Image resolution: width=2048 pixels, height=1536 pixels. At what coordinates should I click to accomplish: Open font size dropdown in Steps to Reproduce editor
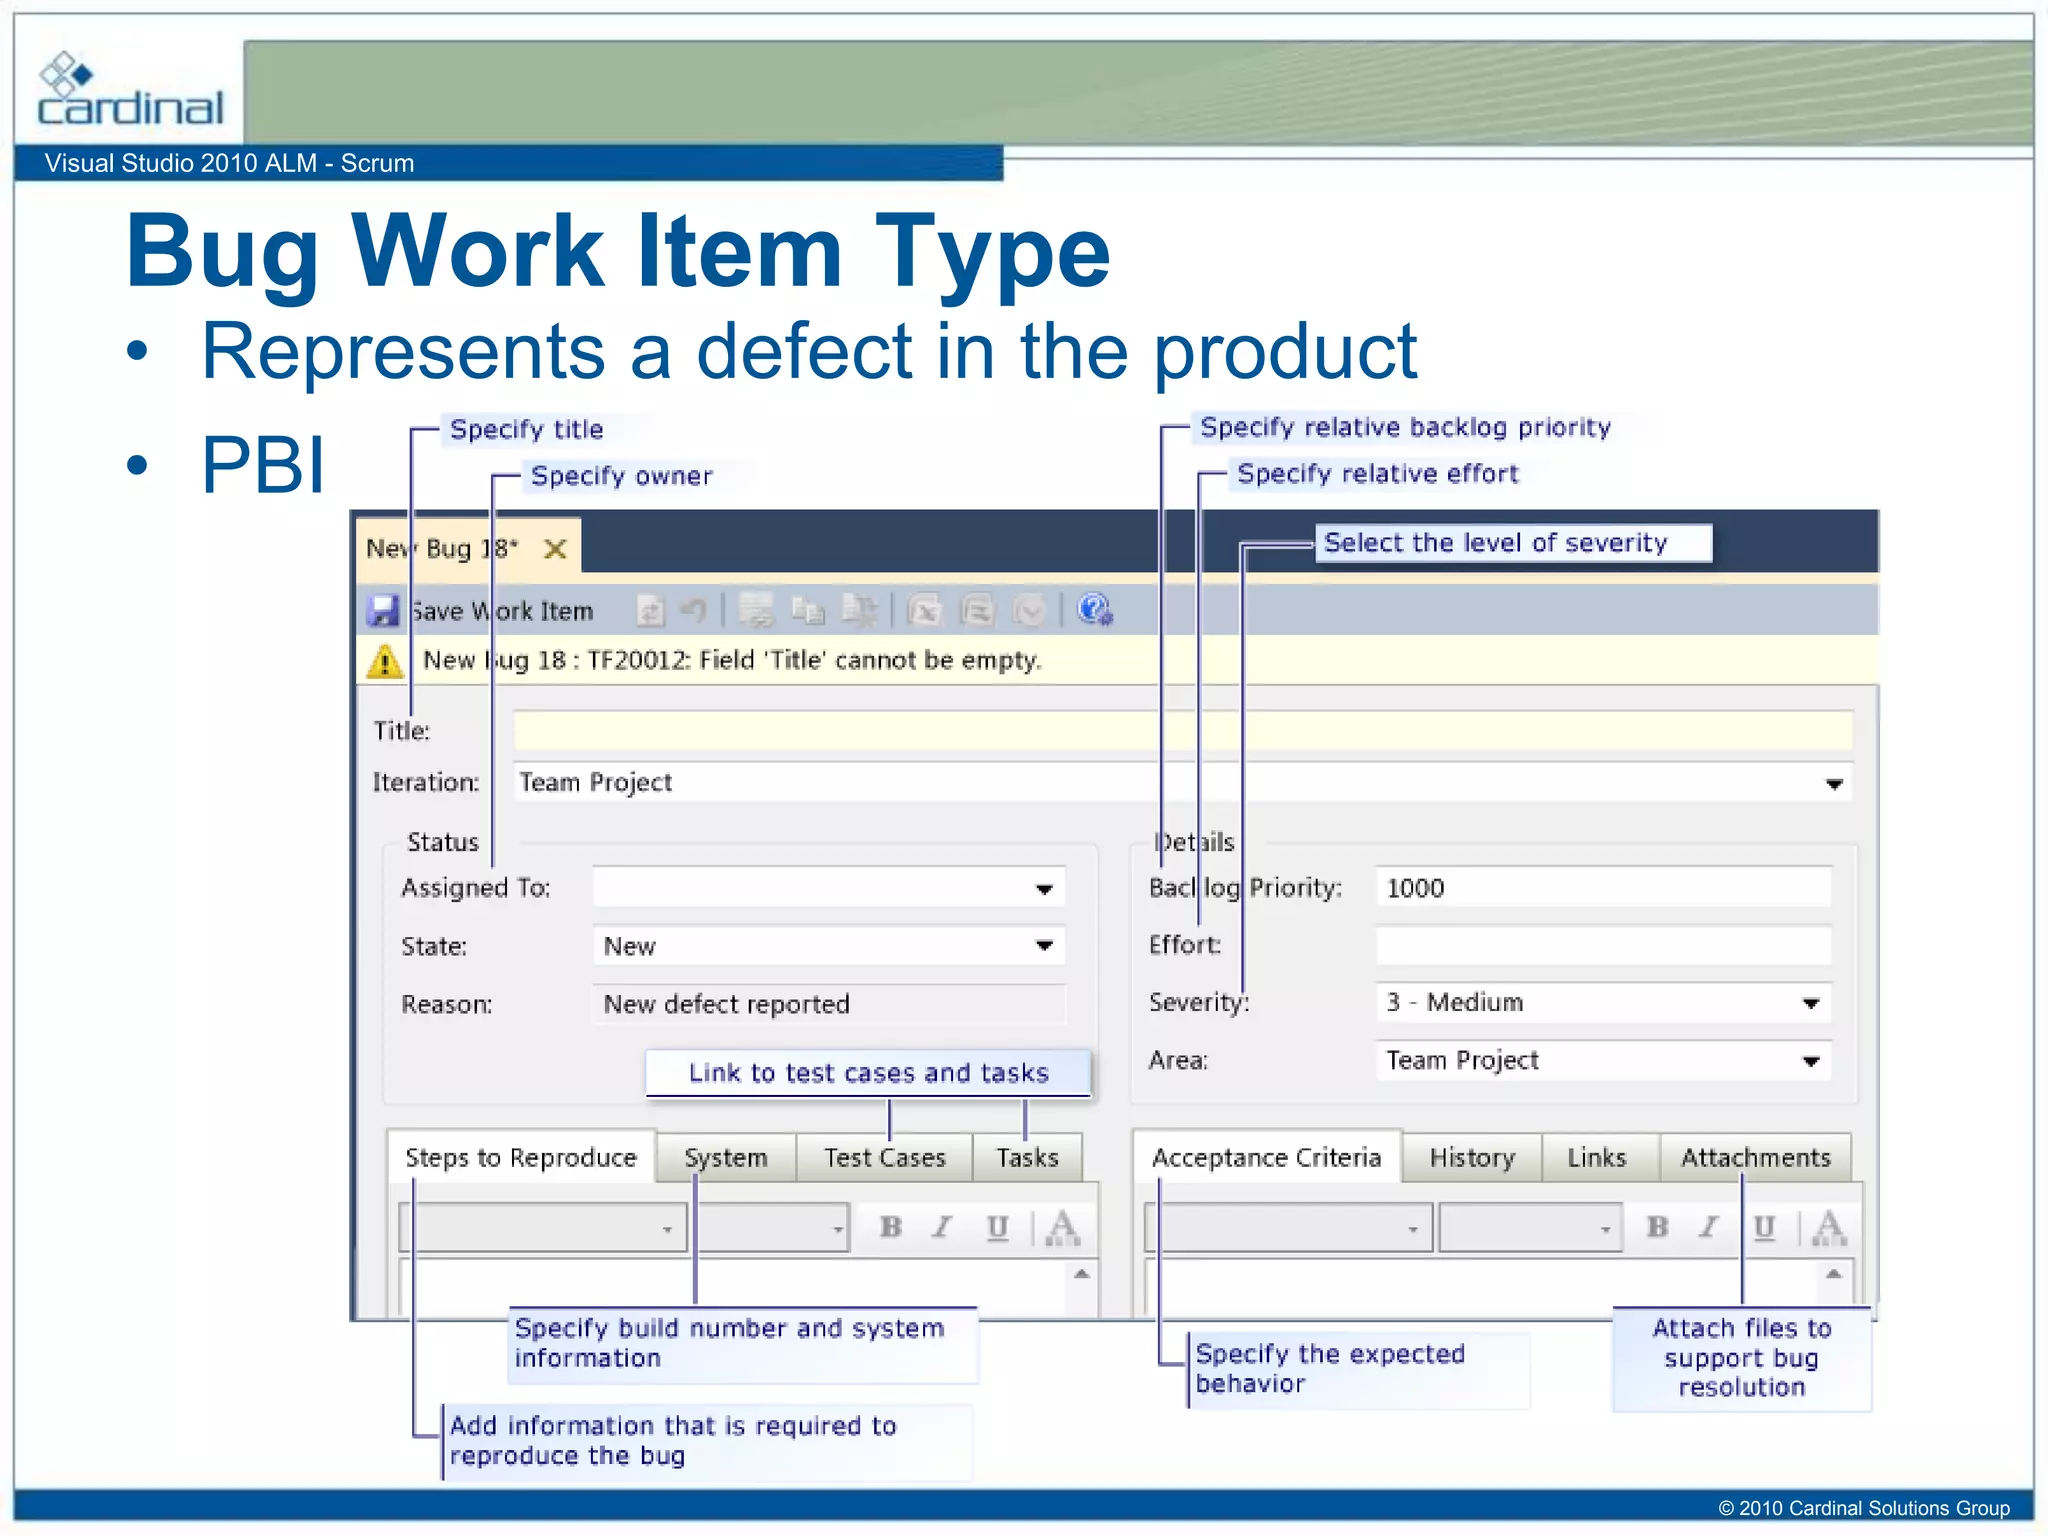[771, 1228]
